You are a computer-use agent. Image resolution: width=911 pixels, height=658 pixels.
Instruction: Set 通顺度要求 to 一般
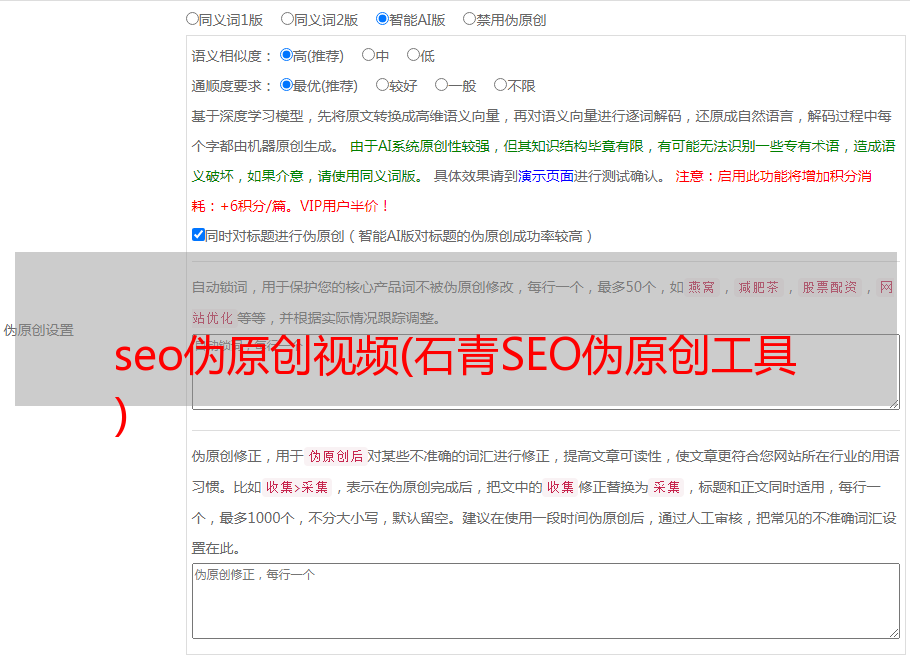(x=441, y=85)
